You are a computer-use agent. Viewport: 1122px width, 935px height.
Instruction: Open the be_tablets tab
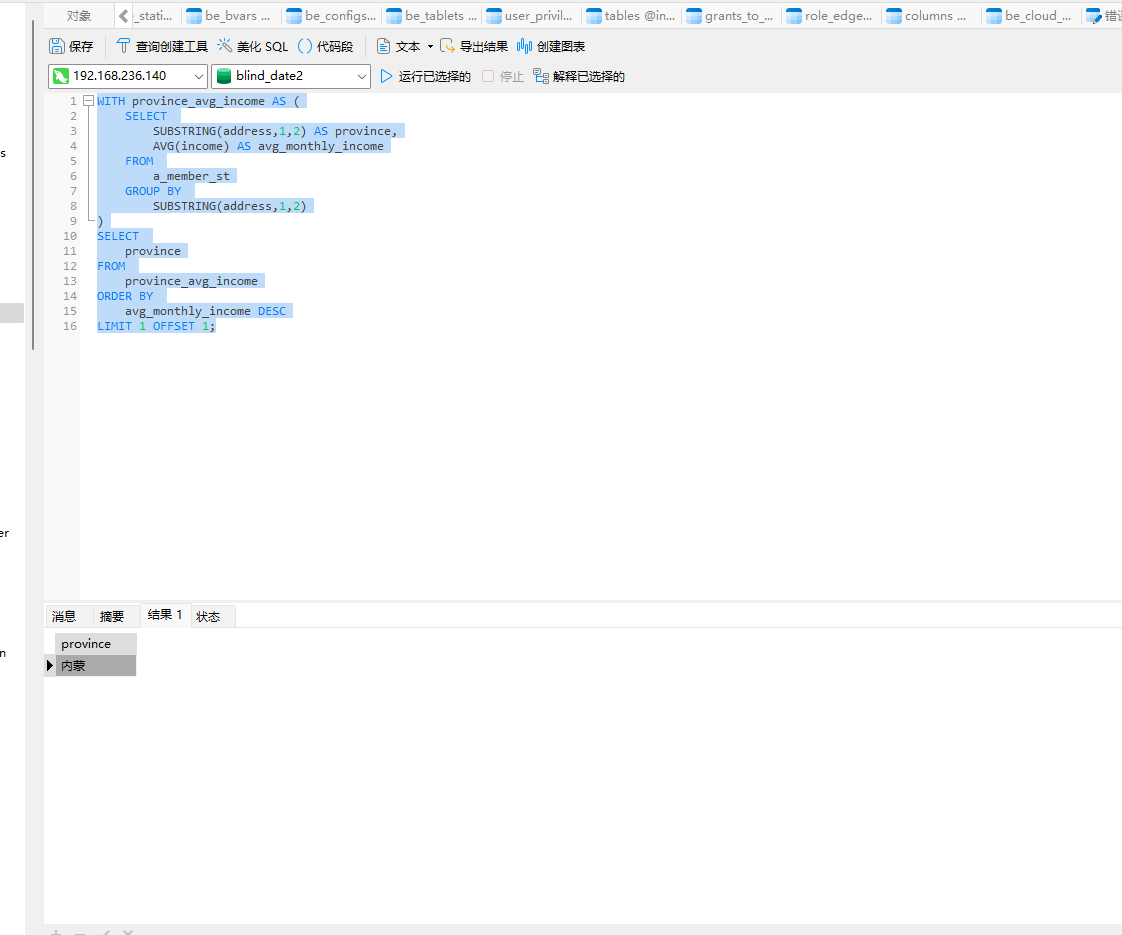(432, 16)
